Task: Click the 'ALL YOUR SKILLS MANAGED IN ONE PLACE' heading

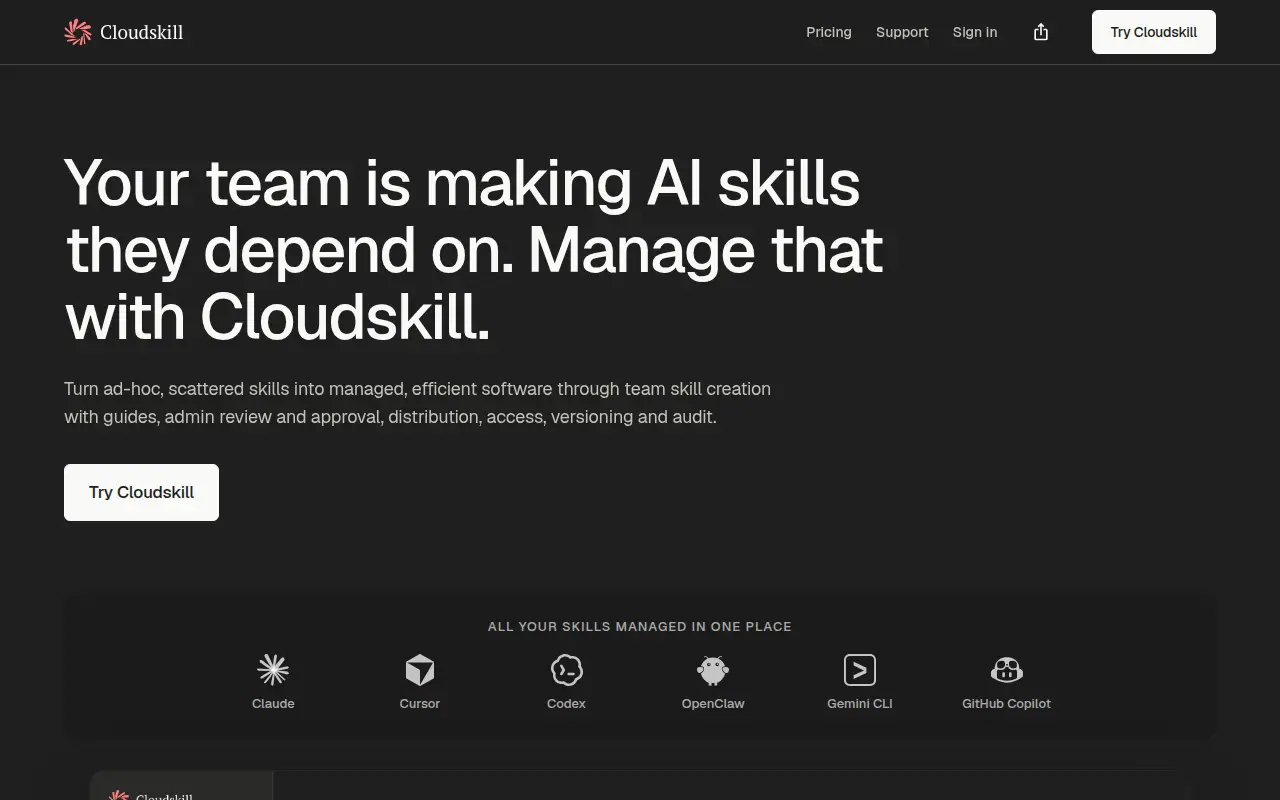Action: tap(640, 627)
